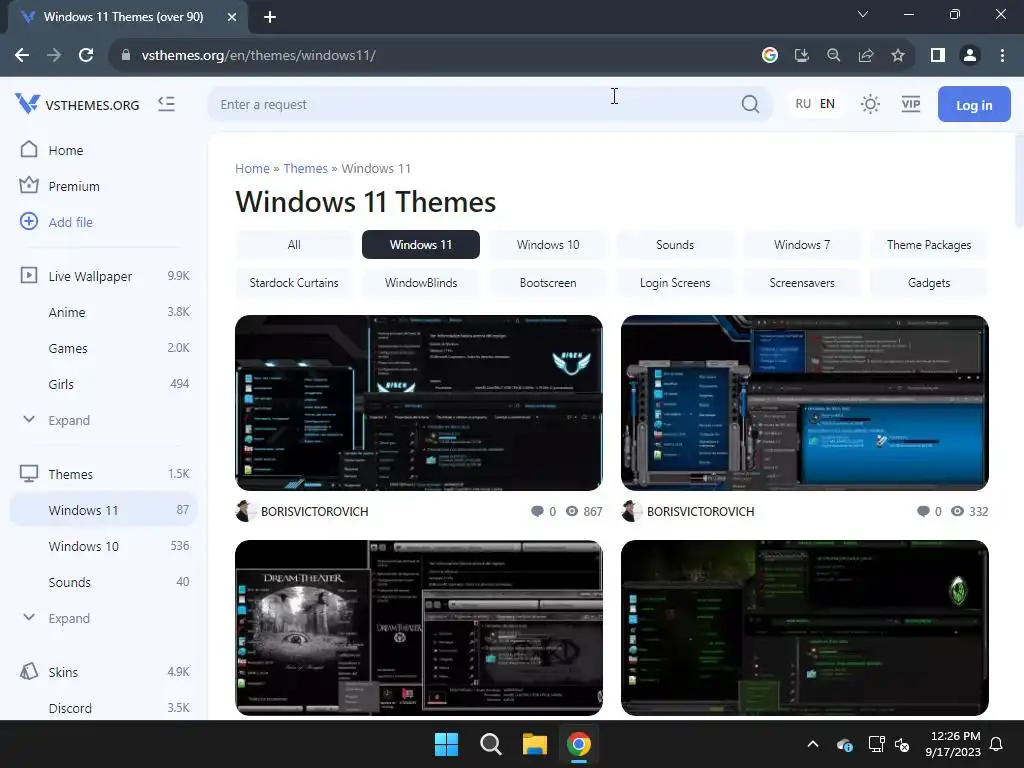Image resolution: width=1024 pixels, height=768 pixels.
Task: Click the Live Wallpaper play icon
Action: tap(29, 275)
